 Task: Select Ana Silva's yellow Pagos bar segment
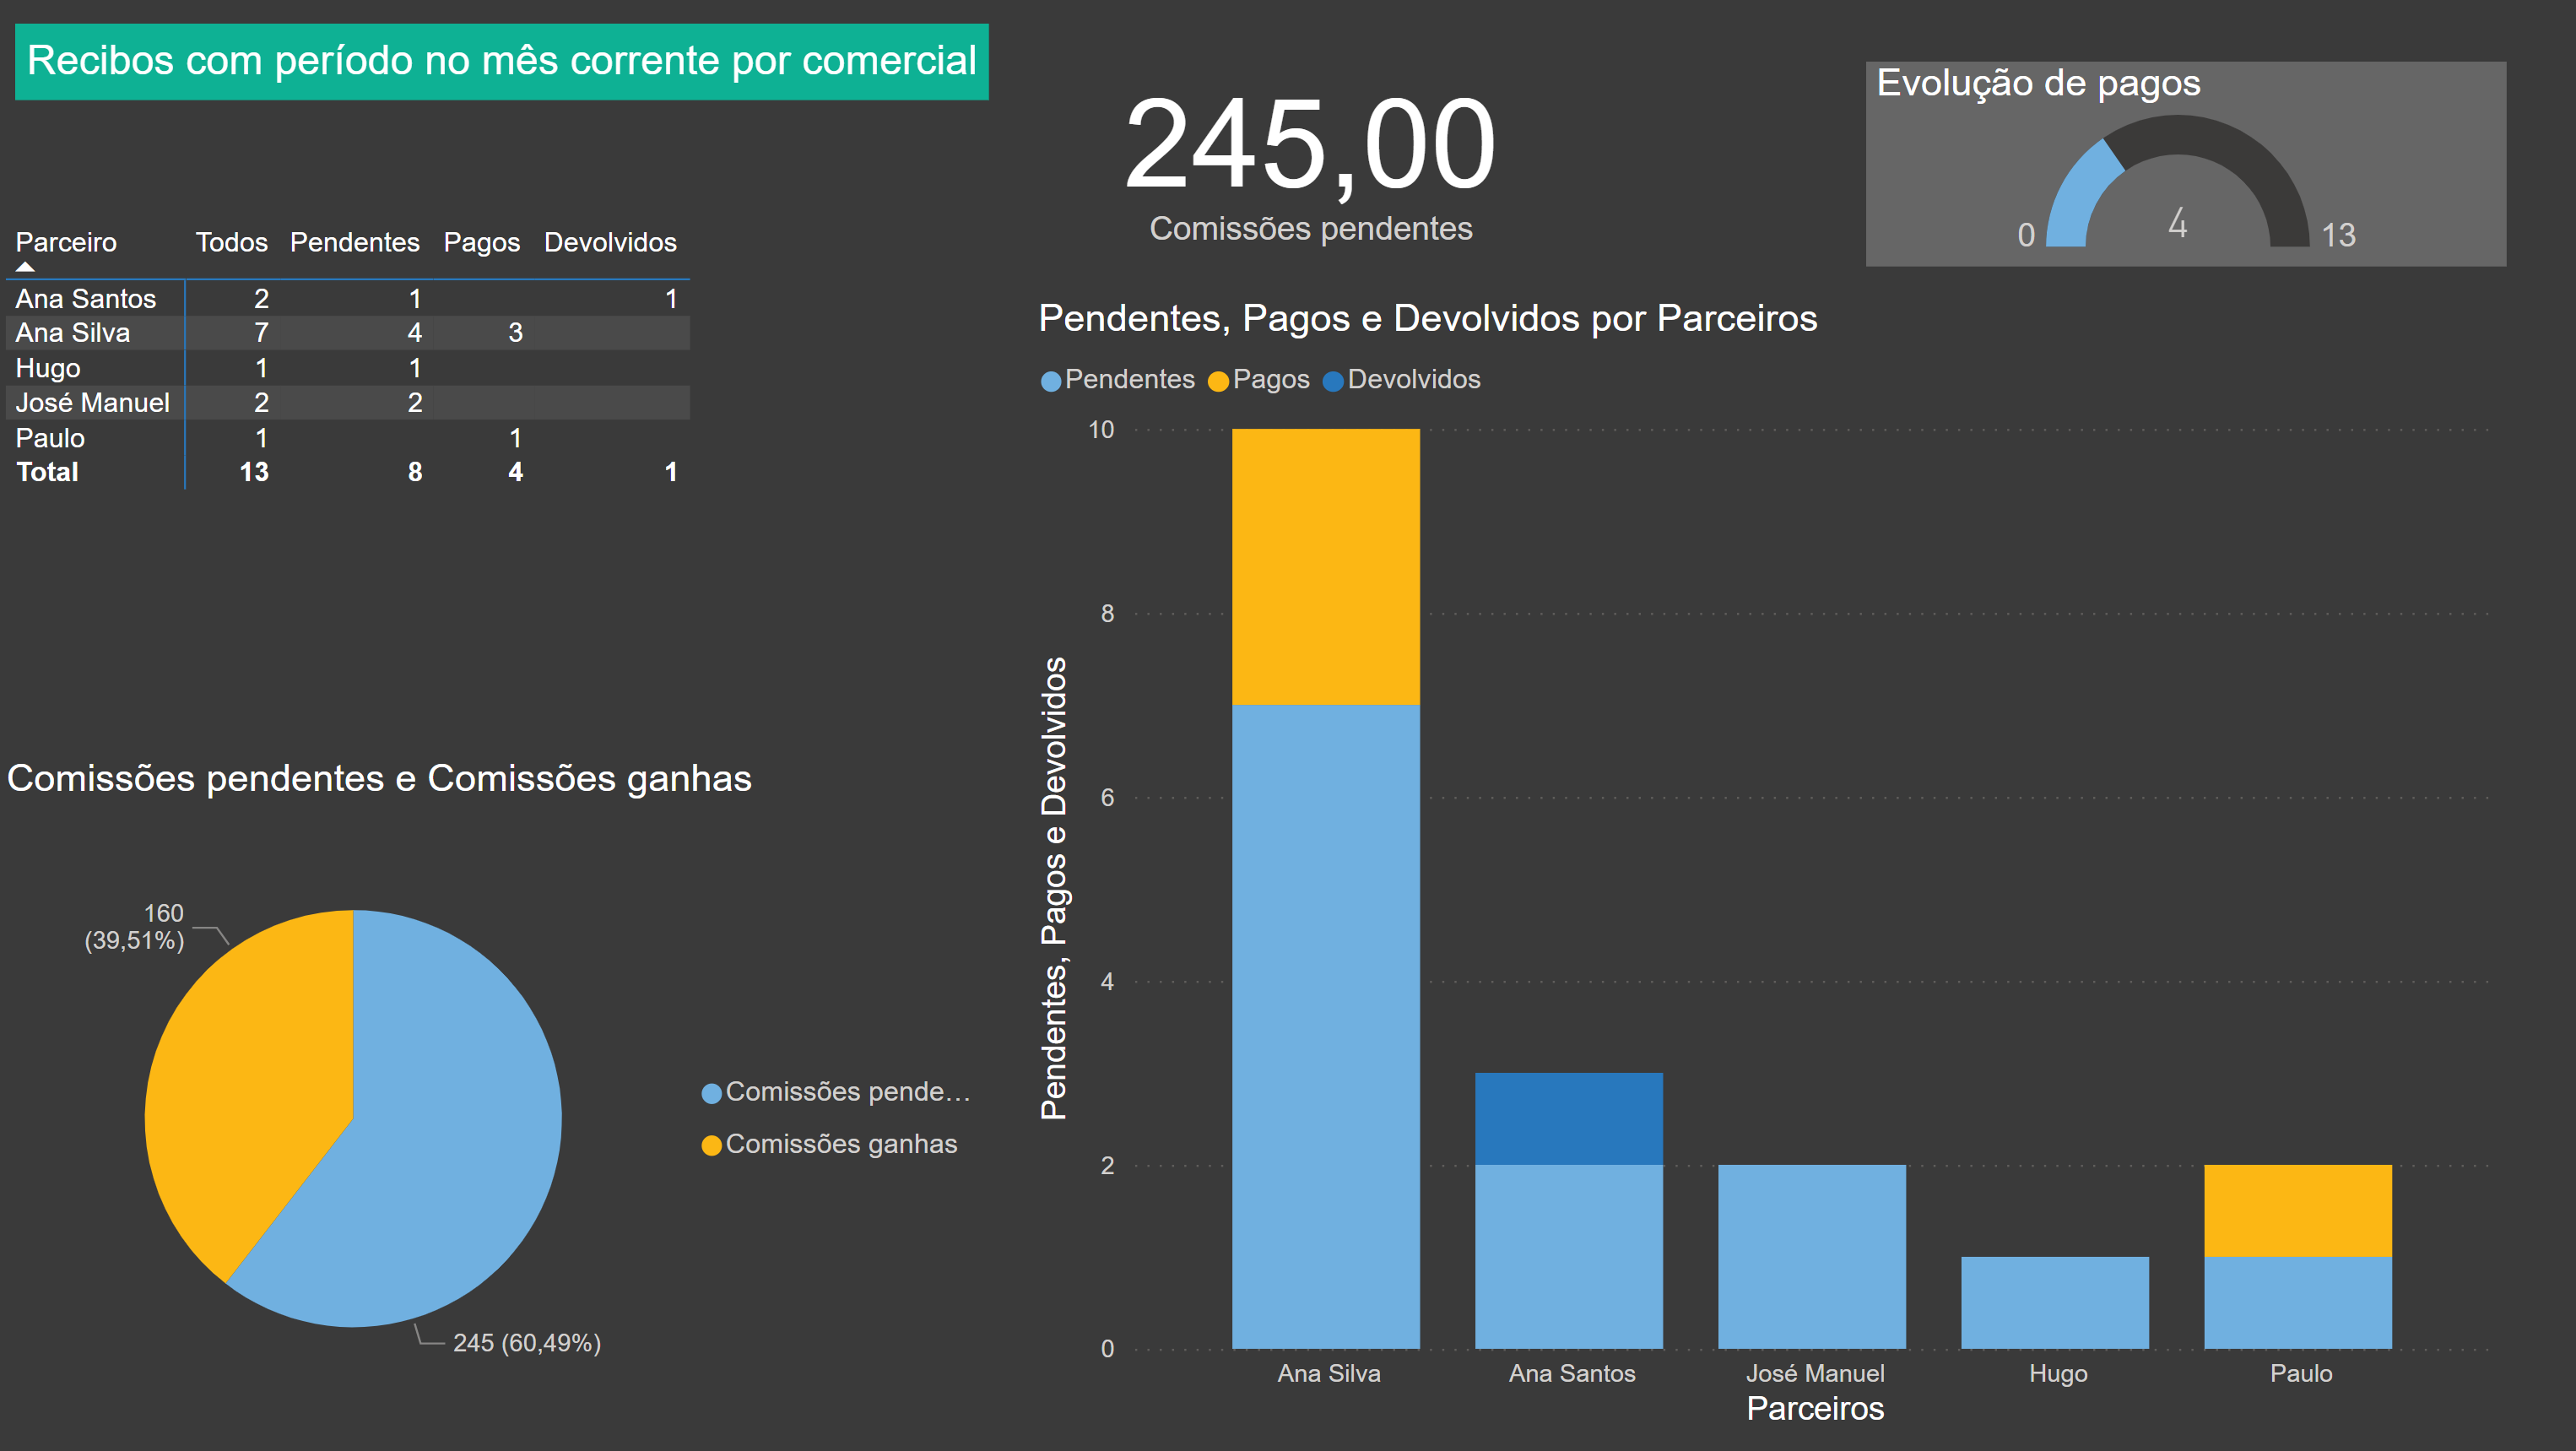pos(1325,566)
